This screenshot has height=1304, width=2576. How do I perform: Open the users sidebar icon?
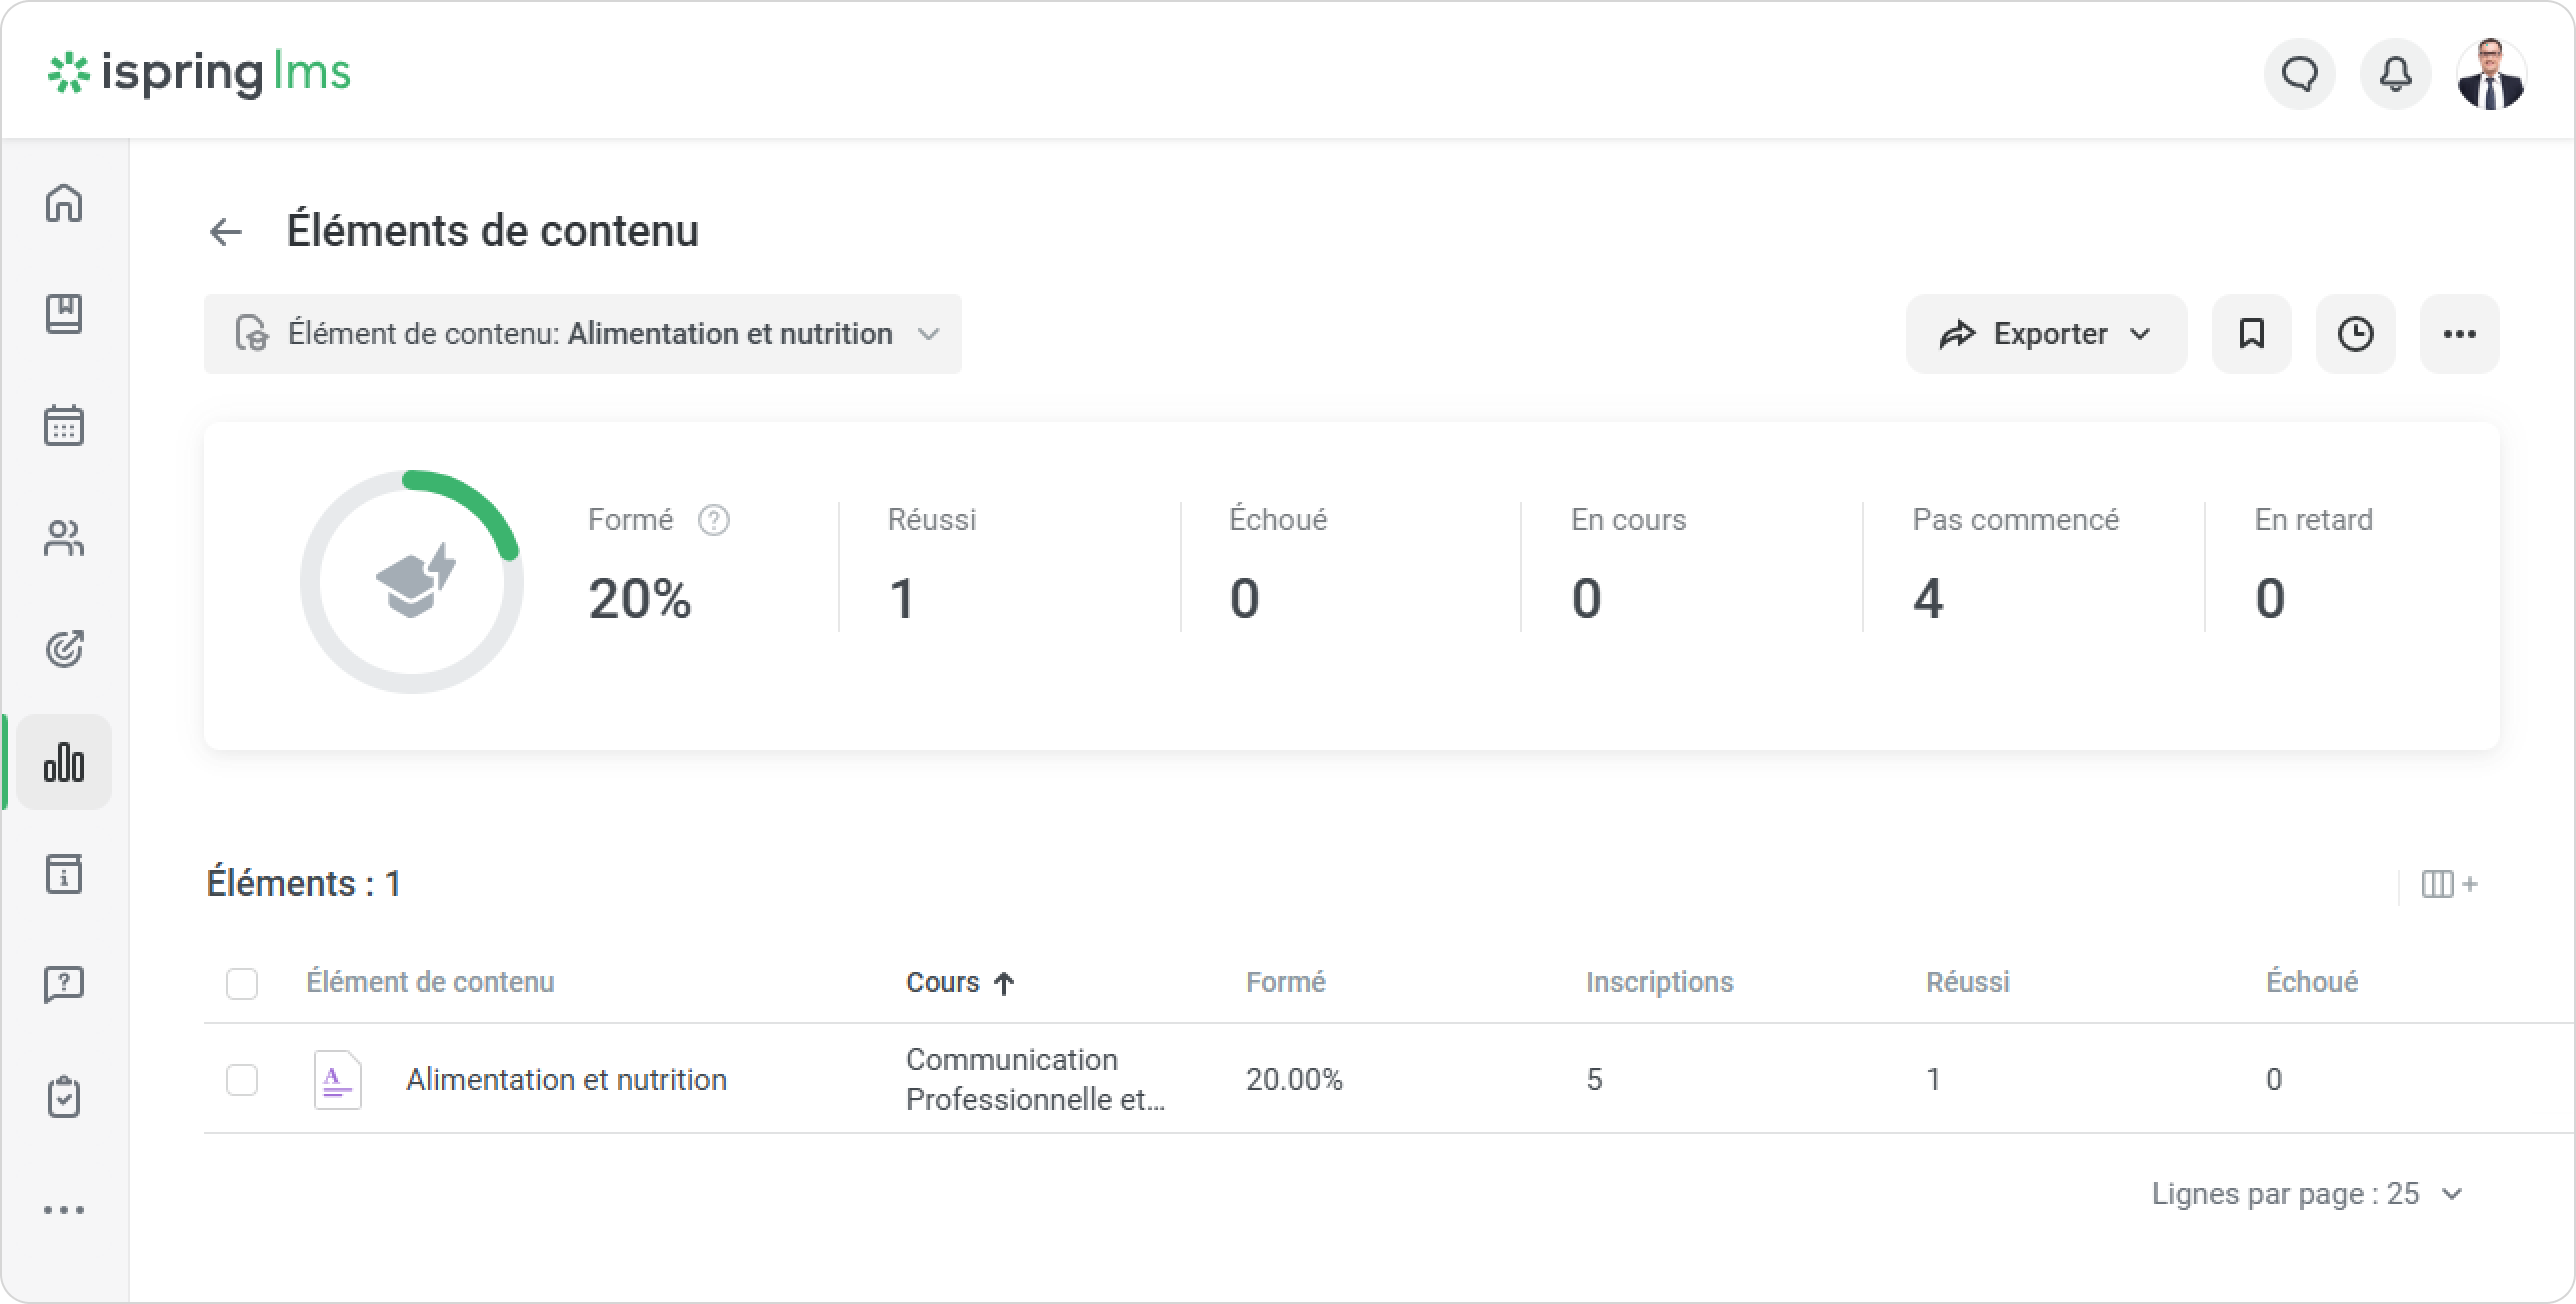pos(64,538)
